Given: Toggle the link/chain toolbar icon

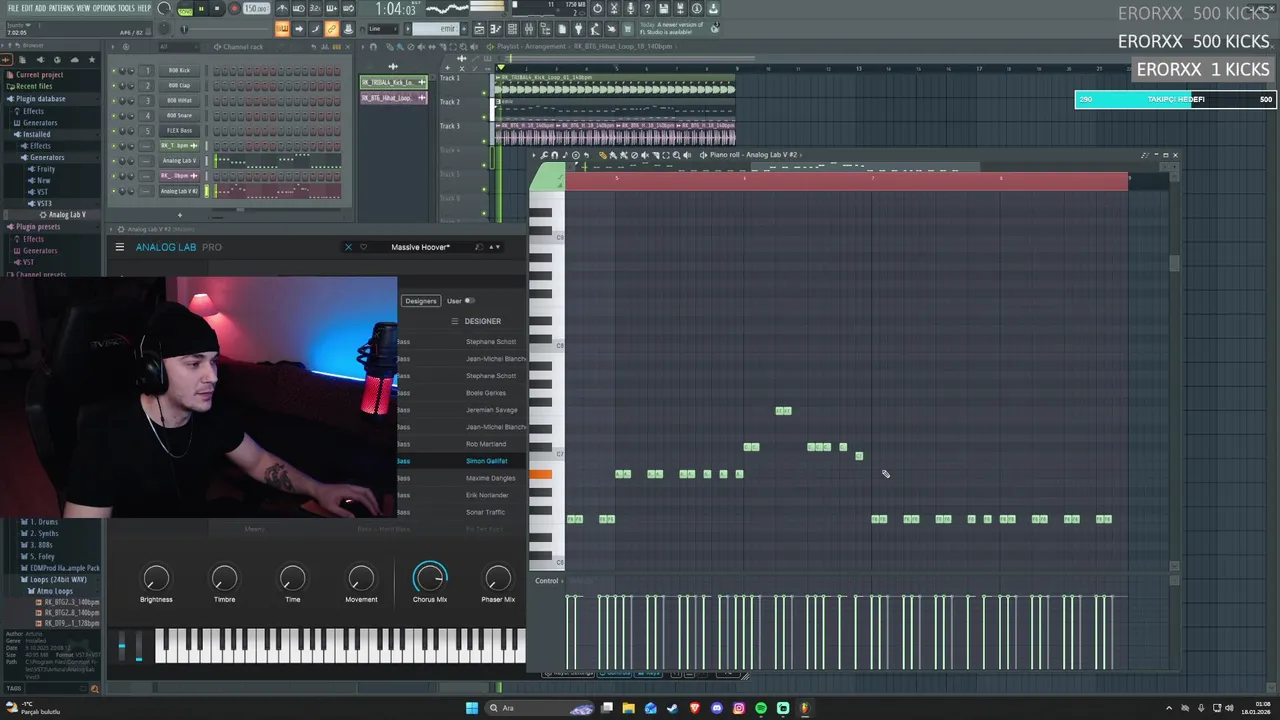Looking at the screenshot, I should pos(331,29).
